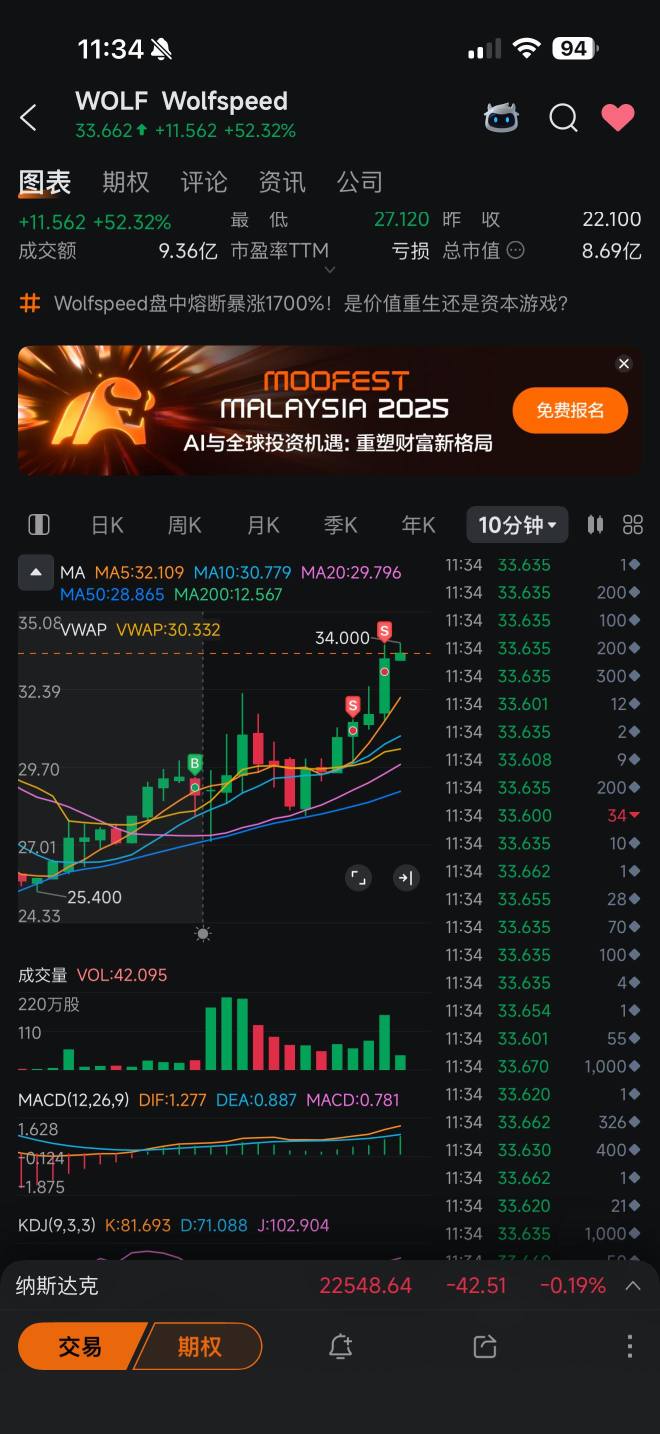The width and height of the screenshot is (660, 1434).
Task: Open the three-dot more menu
Action: tap(629, 1346)
